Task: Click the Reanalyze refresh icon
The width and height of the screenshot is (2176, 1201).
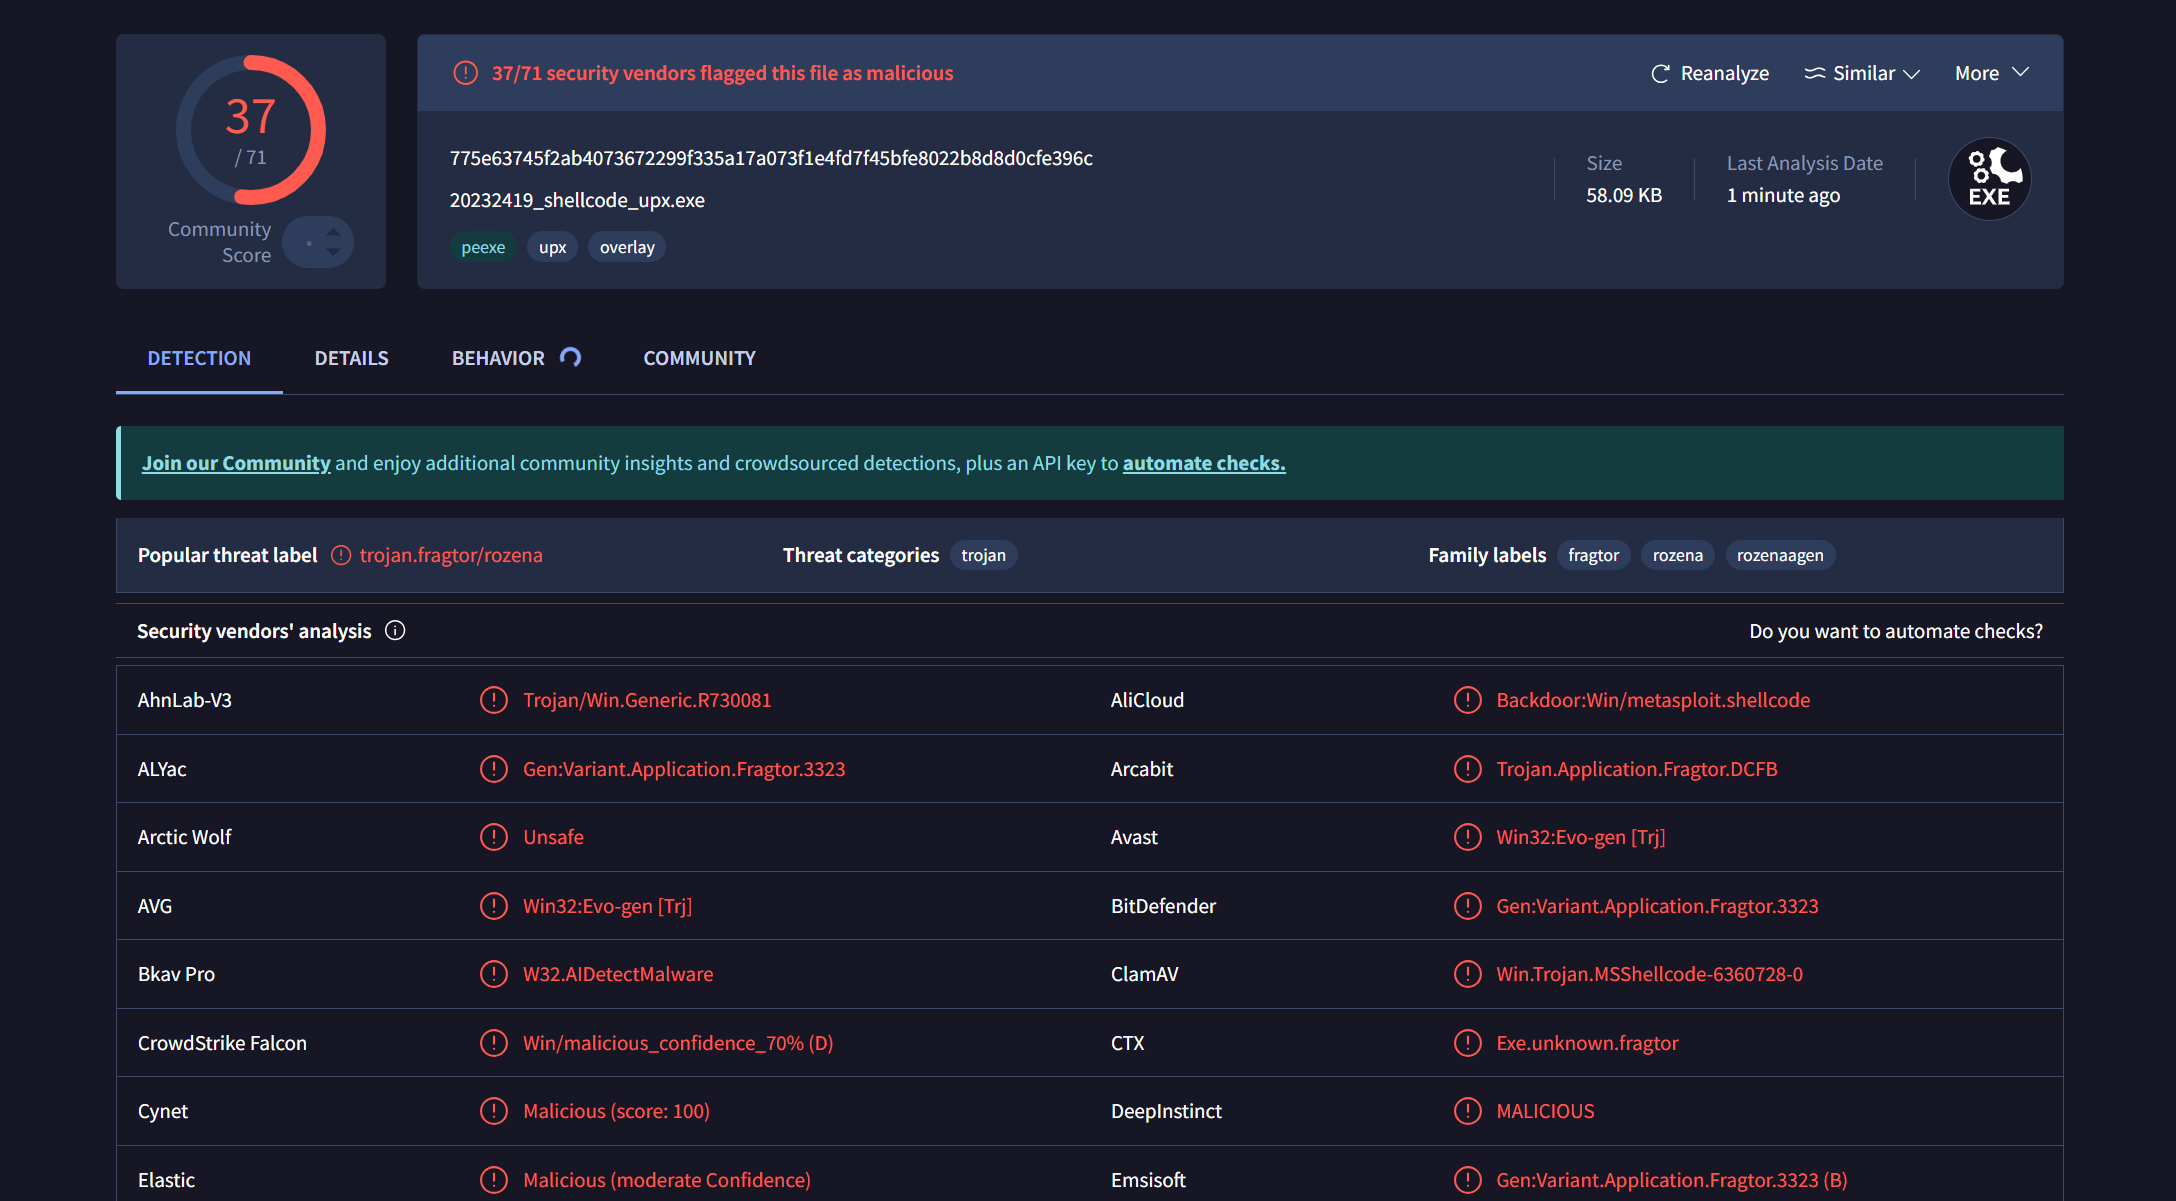Action: [x=1660, y=74]
